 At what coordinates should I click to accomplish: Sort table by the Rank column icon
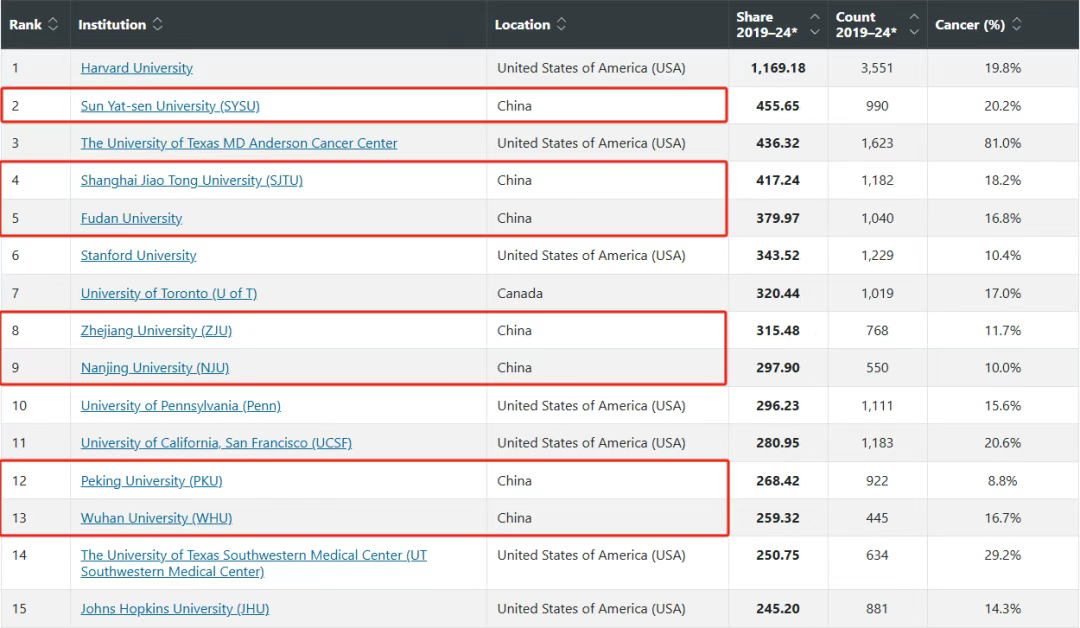tap(53, 25)
